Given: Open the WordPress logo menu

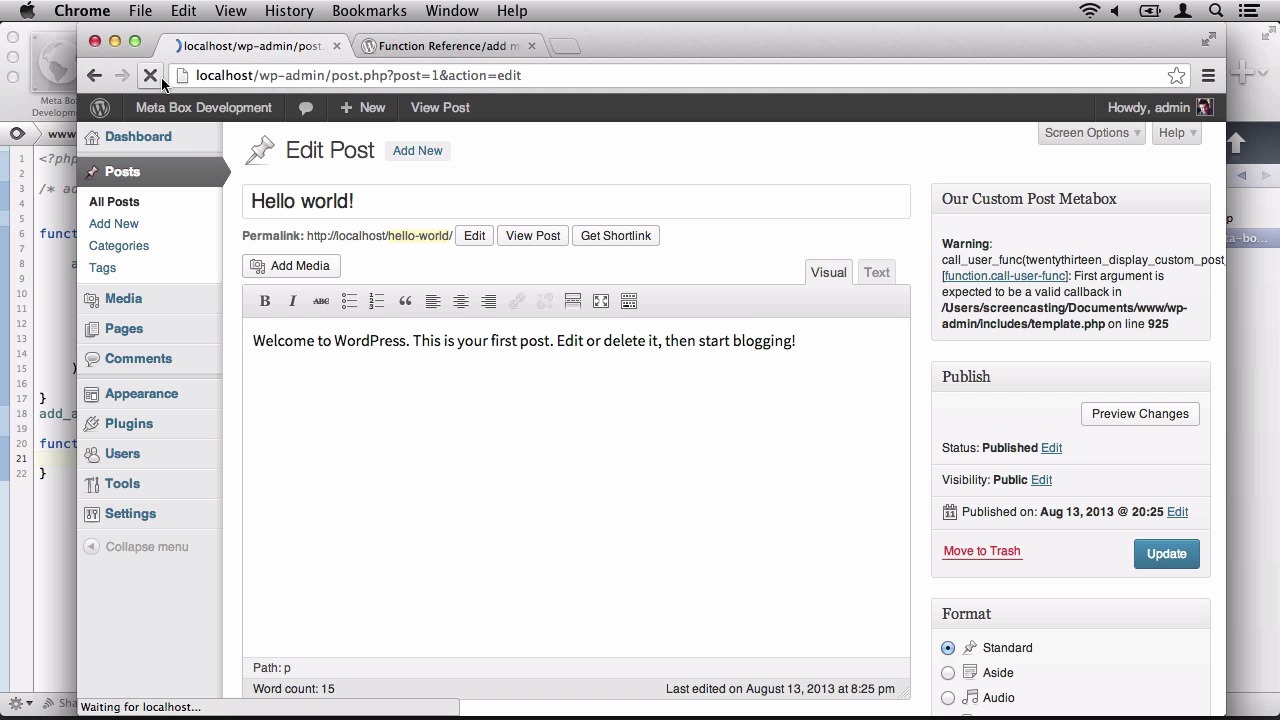Looking at the screenshot, I should pyautogui.click(x=100, y=108).
